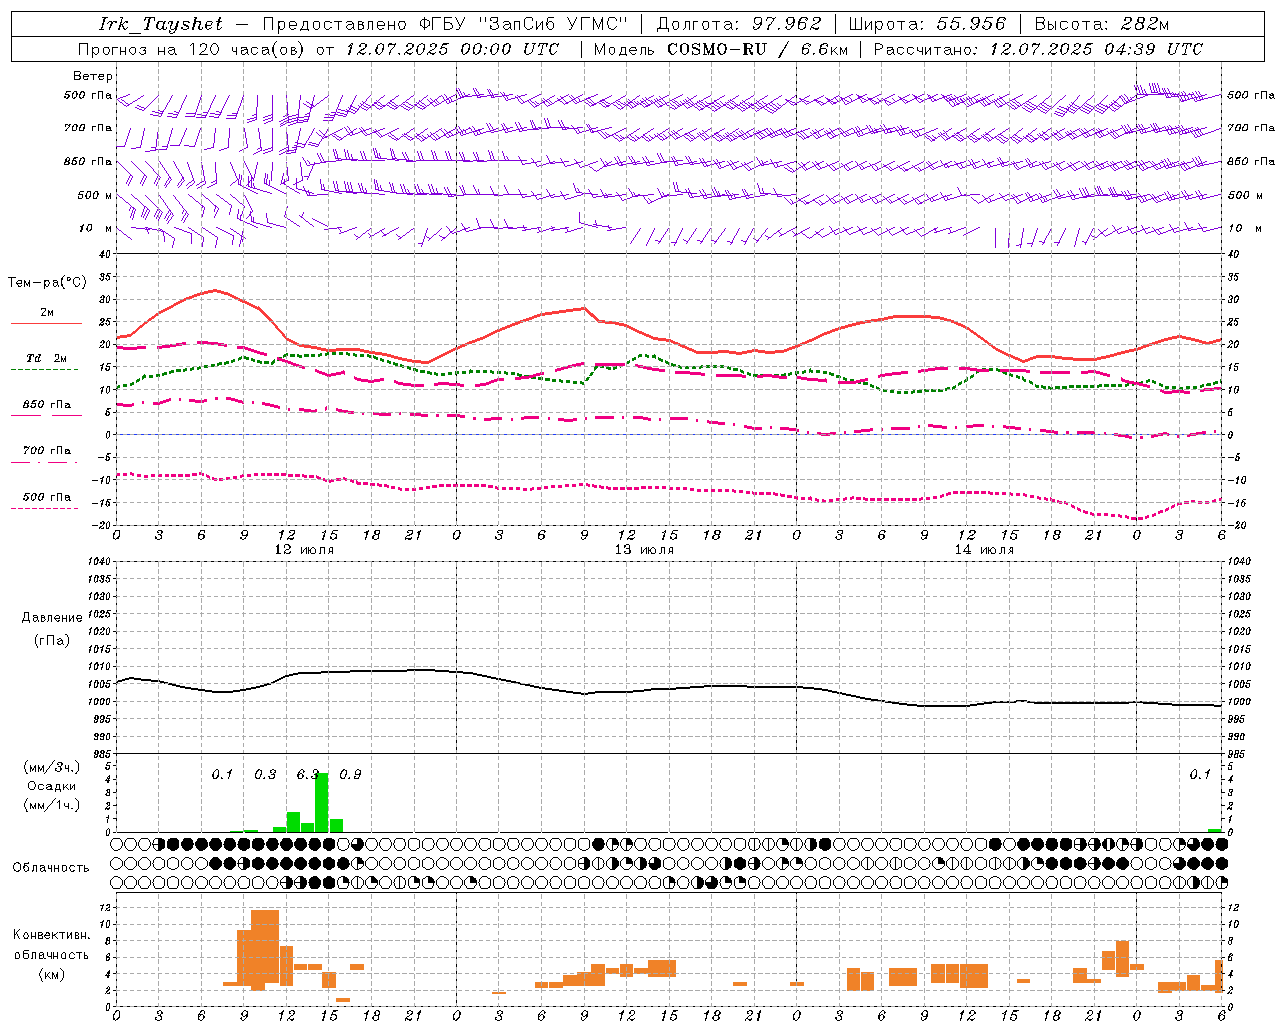Click the Высота: 282м value
This screenshot has width=1280, height=1024.
point(1102,24)
